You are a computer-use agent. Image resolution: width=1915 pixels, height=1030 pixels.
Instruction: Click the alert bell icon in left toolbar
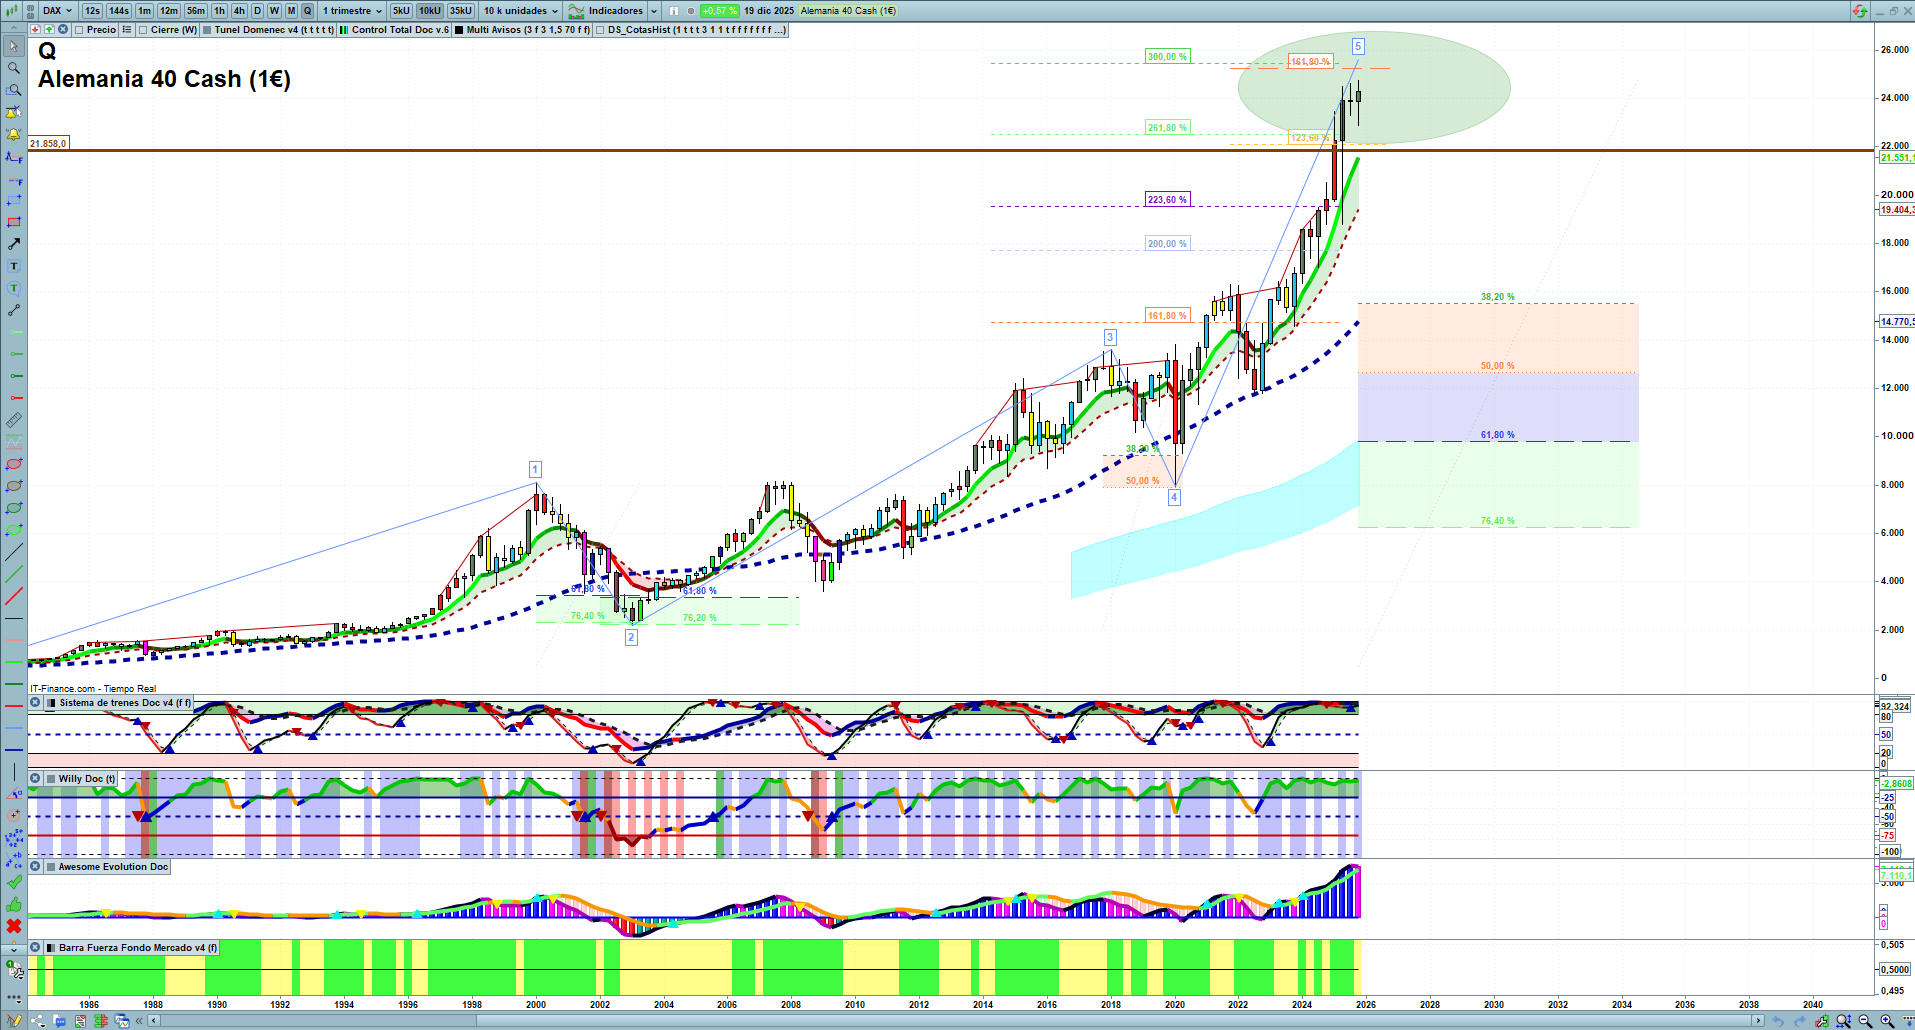coord(14,134)
